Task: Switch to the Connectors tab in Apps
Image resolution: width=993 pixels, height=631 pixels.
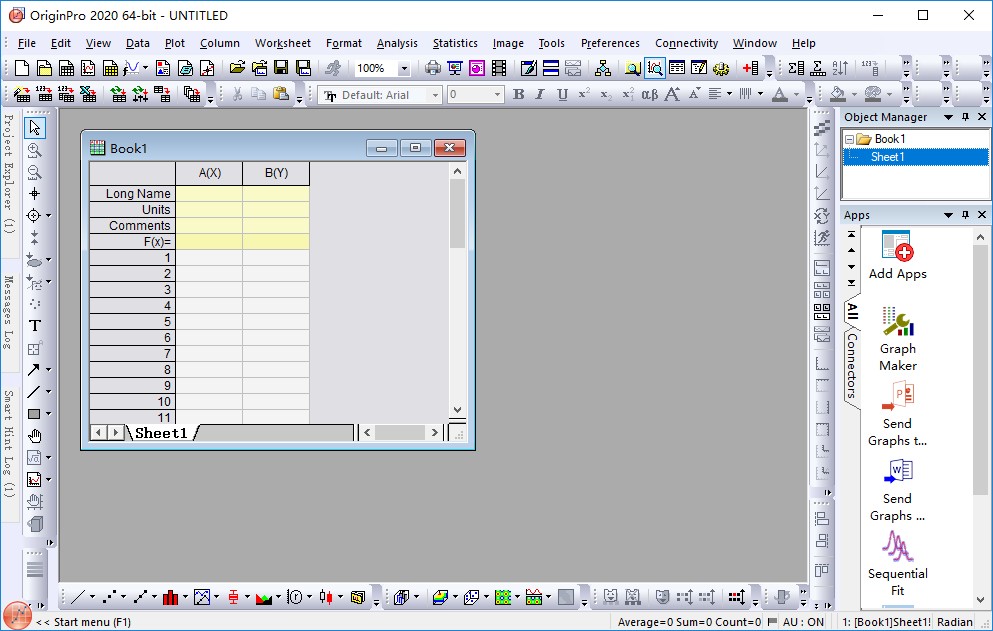Action: pos(851,366)
